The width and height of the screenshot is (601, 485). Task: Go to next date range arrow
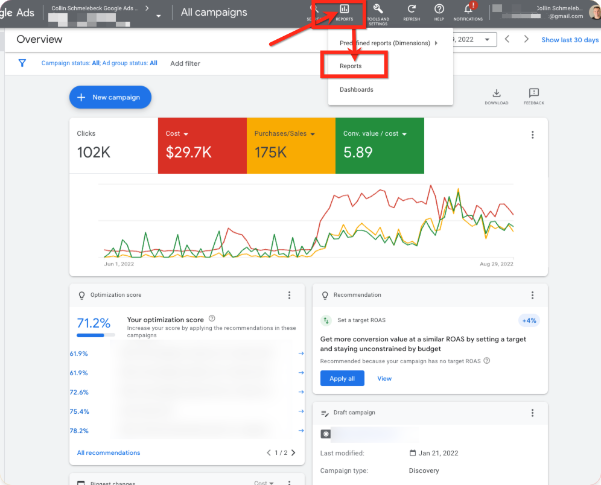click(526, 39)
